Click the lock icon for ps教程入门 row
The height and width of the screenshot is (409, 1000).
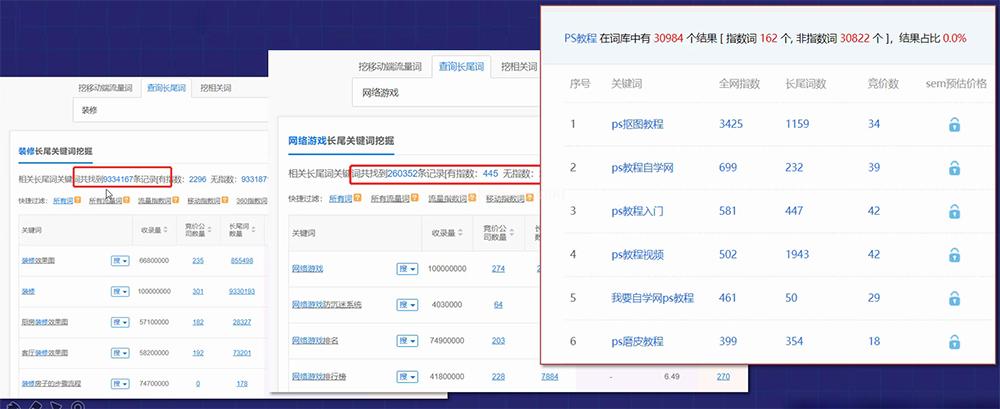coord(954,211)
